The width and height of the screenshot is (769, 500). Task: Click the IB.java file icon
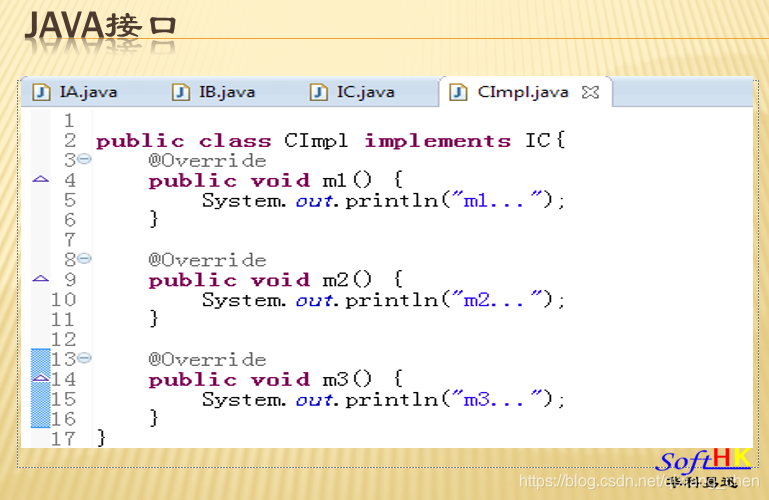pyautogui.click(x=180, y=92)
